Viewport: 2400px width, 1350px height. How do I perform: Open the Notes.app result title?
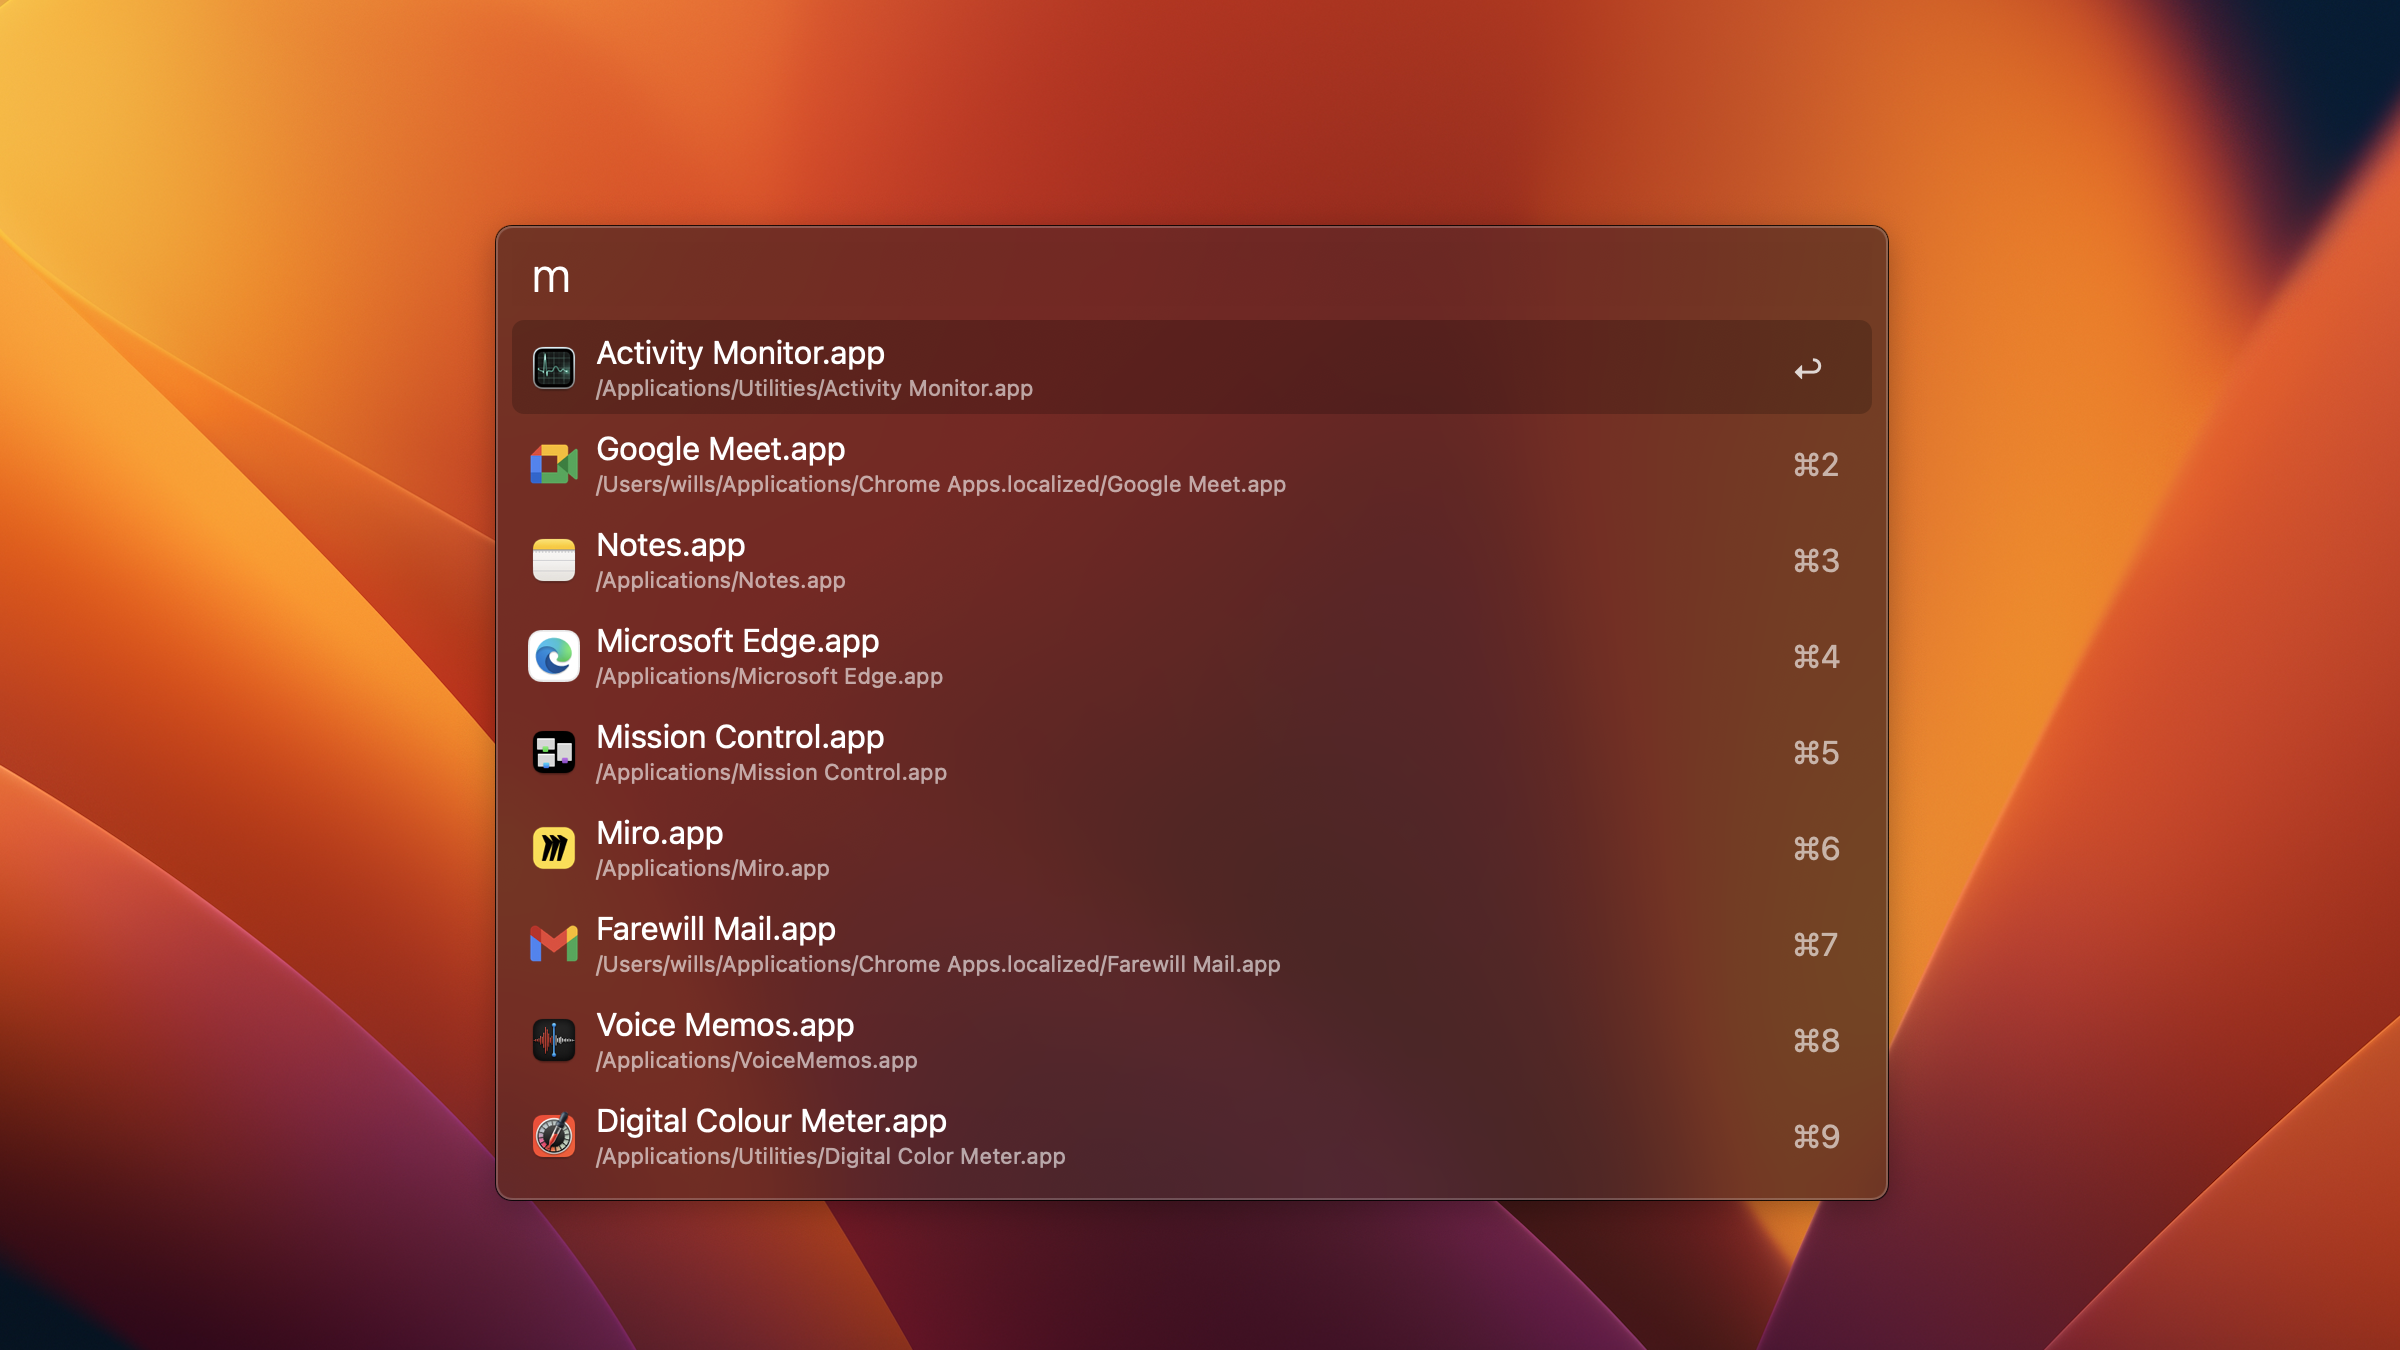pos(670,546)
